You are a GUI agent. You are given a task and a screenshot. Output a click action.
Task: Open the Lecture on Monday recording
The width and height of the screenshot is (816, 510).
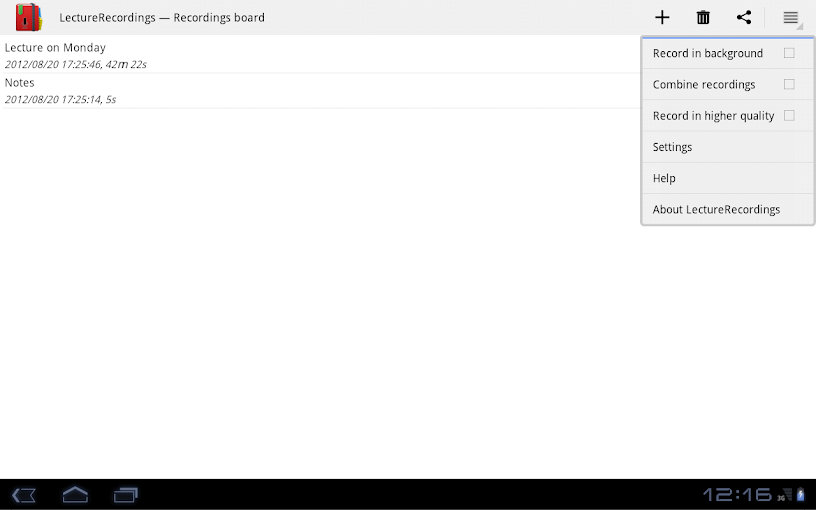click(x=322, y=55)
